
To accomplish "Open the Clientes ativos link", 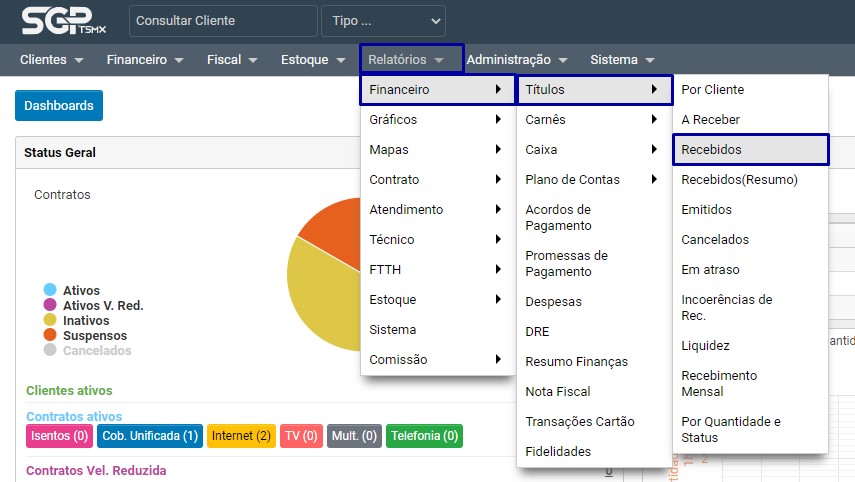I will coord(69,391).
